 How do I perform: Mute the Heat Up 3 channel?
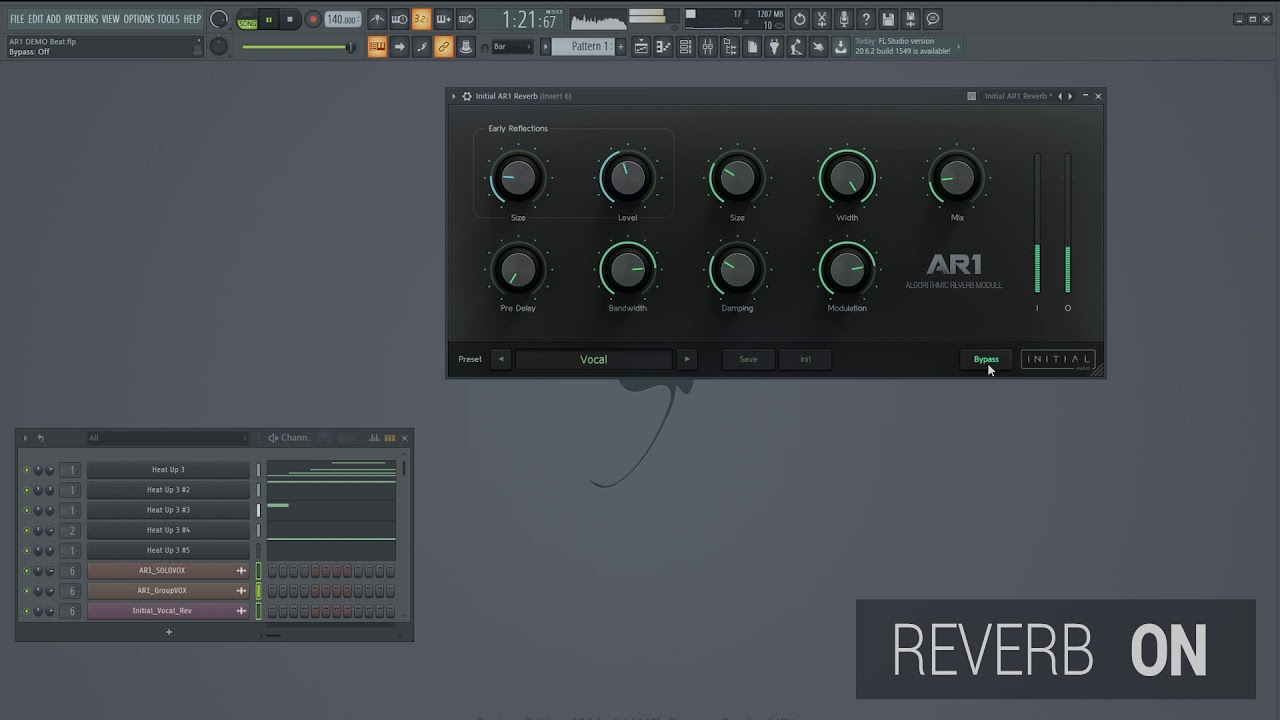(27, 470)
